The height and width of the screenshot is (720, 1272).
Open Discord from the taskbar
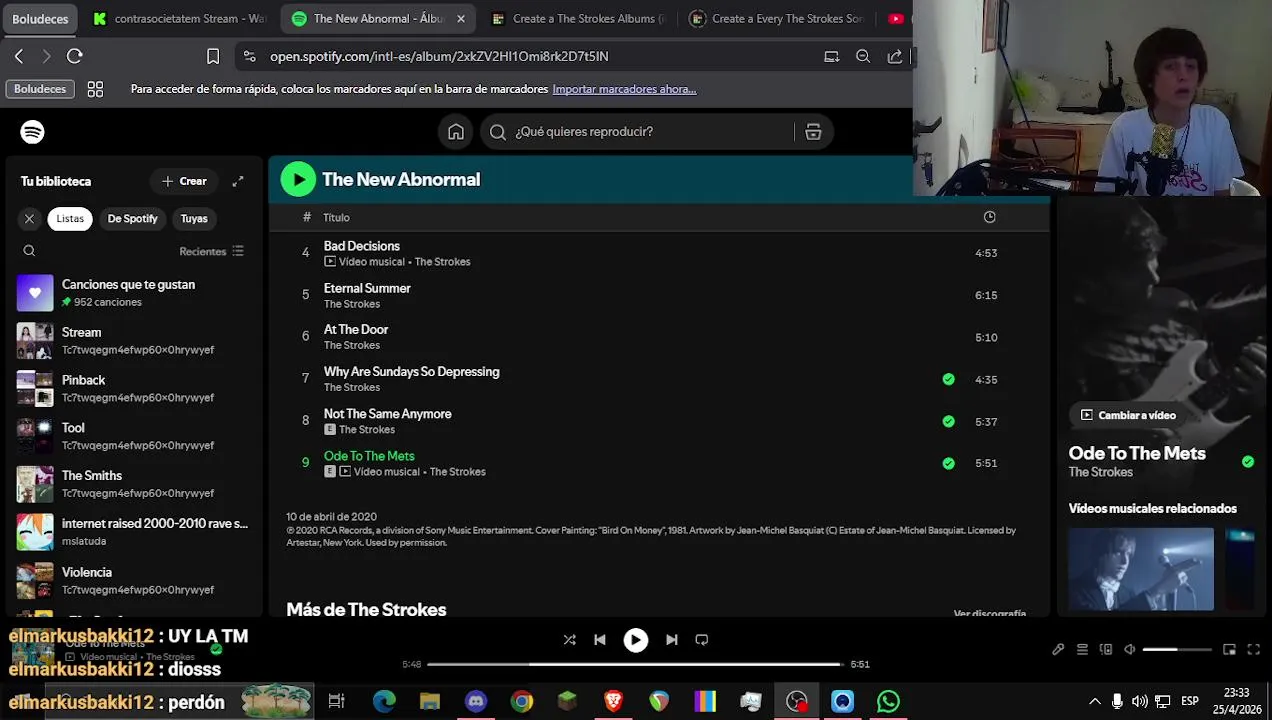click(476, 702)
